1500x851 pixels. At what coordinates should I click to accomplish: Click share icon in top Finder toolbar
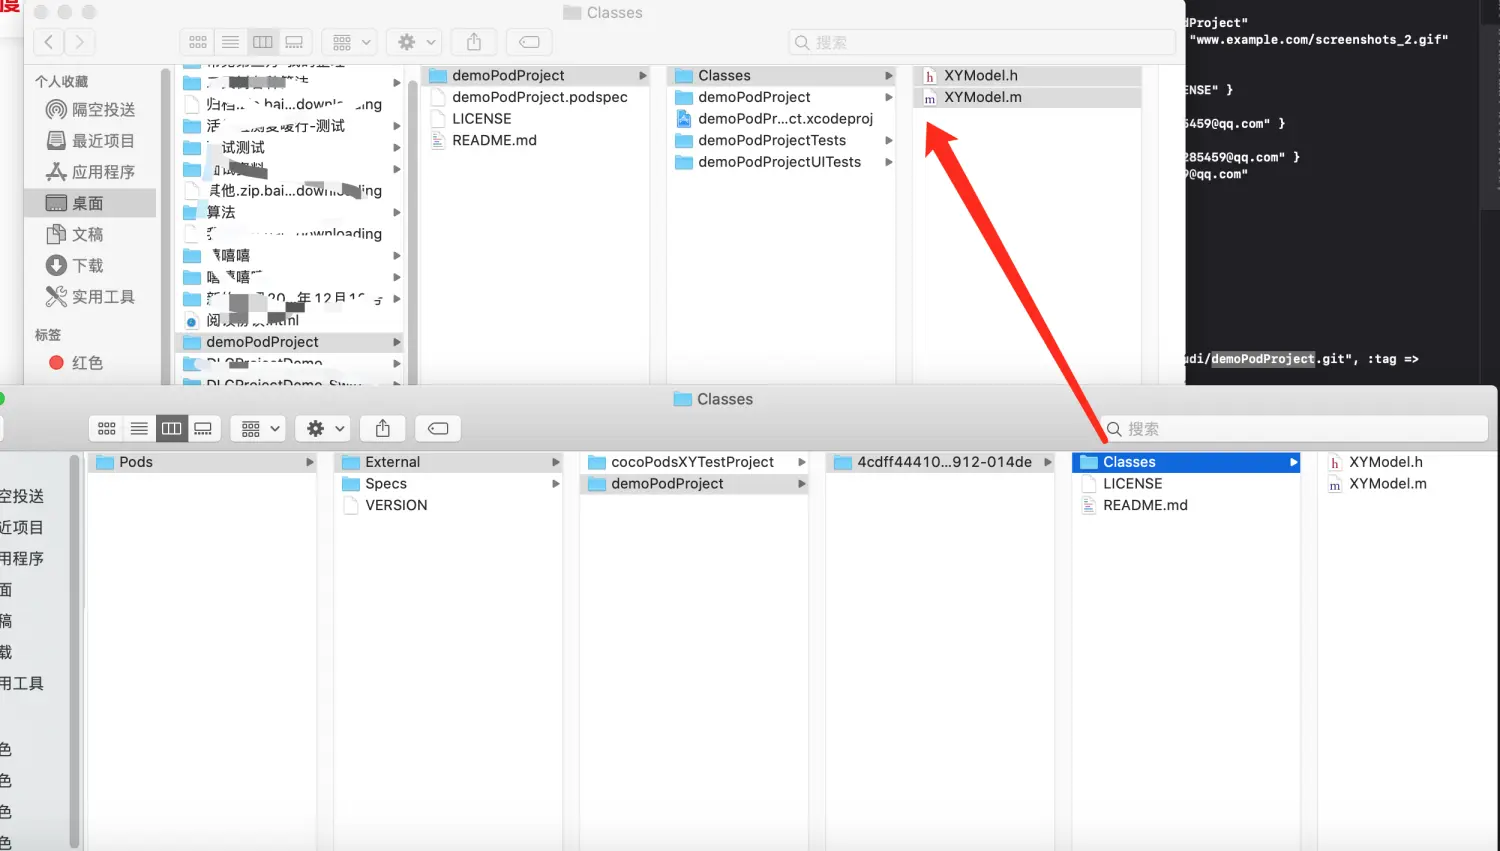pos(474,42)
